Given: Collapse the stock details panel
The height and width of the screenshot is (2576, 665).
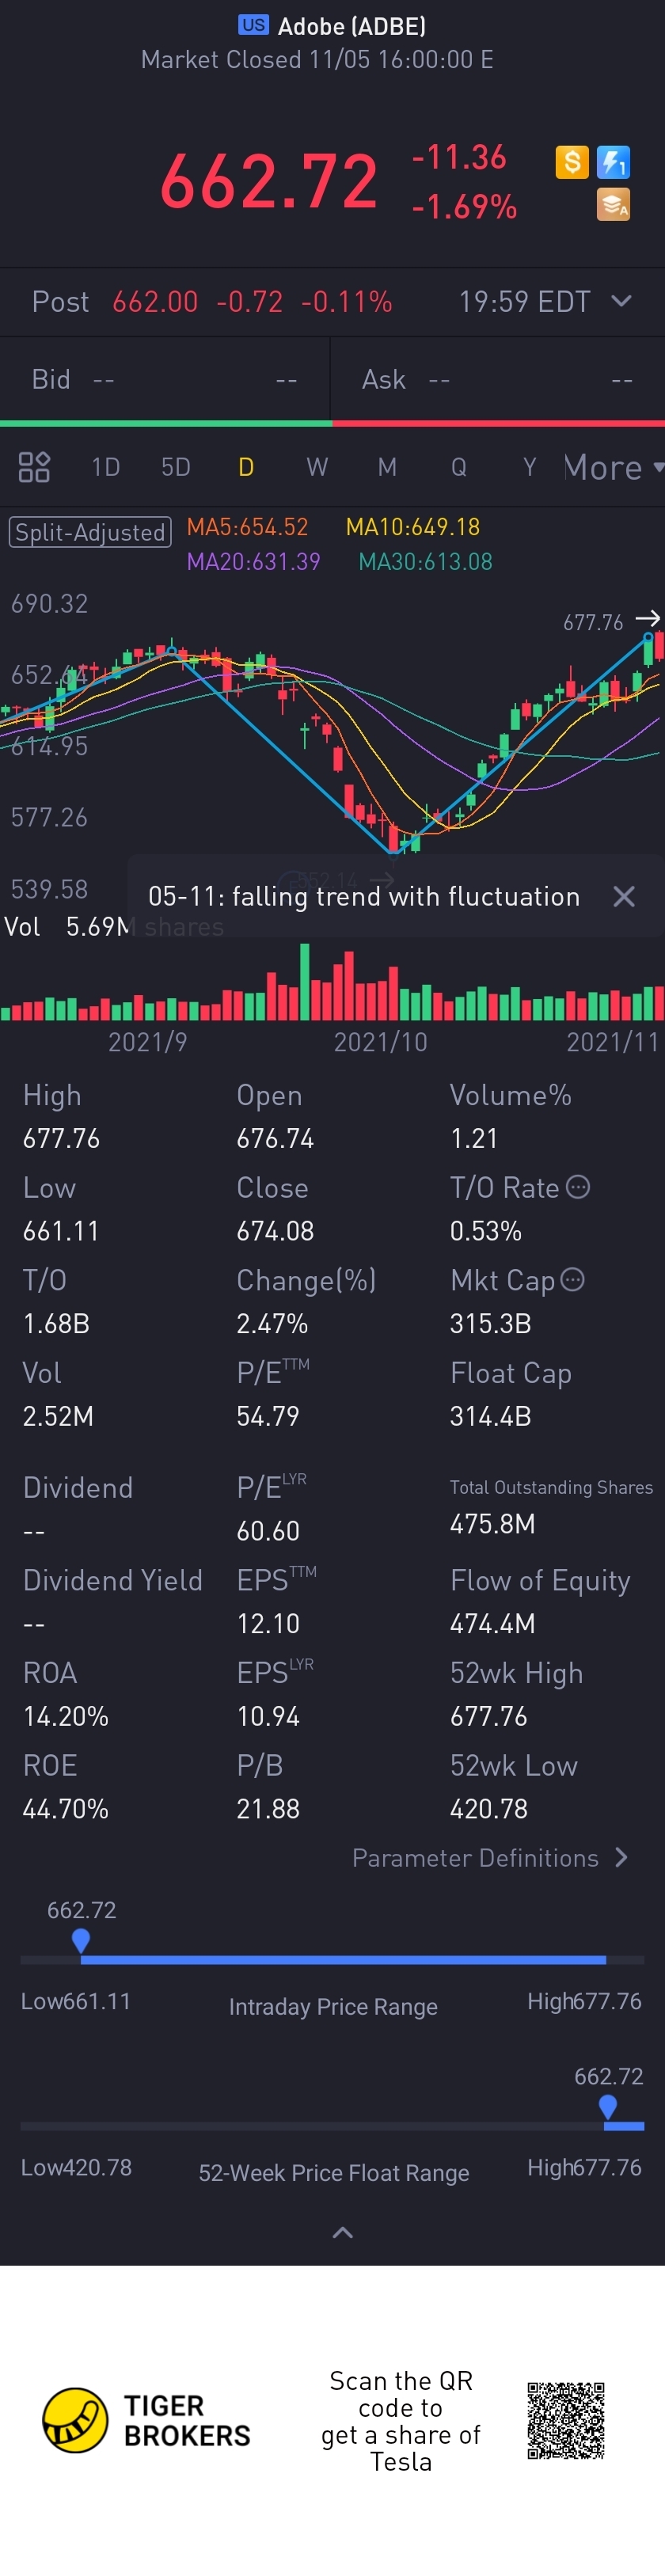Looking at the screenshot, I should coord(342,2233).
